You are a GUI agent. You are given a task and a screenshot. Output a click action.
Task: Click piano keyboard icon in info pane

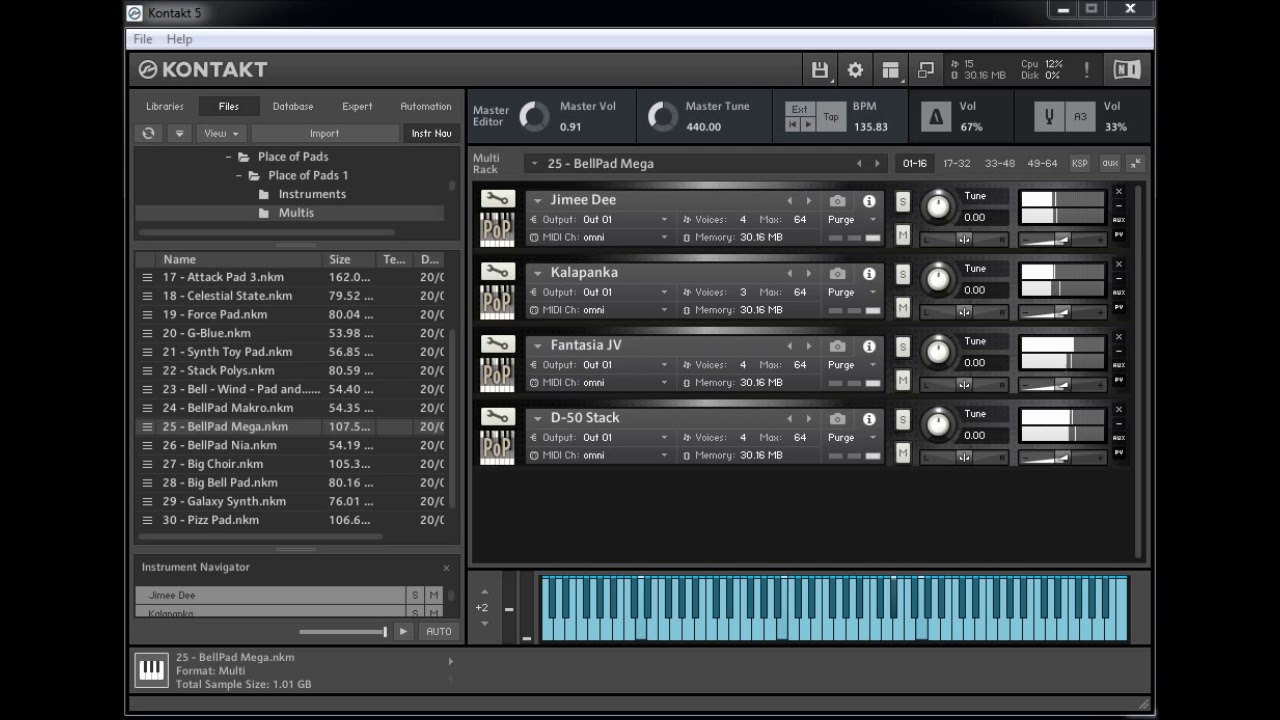[152, 670]
